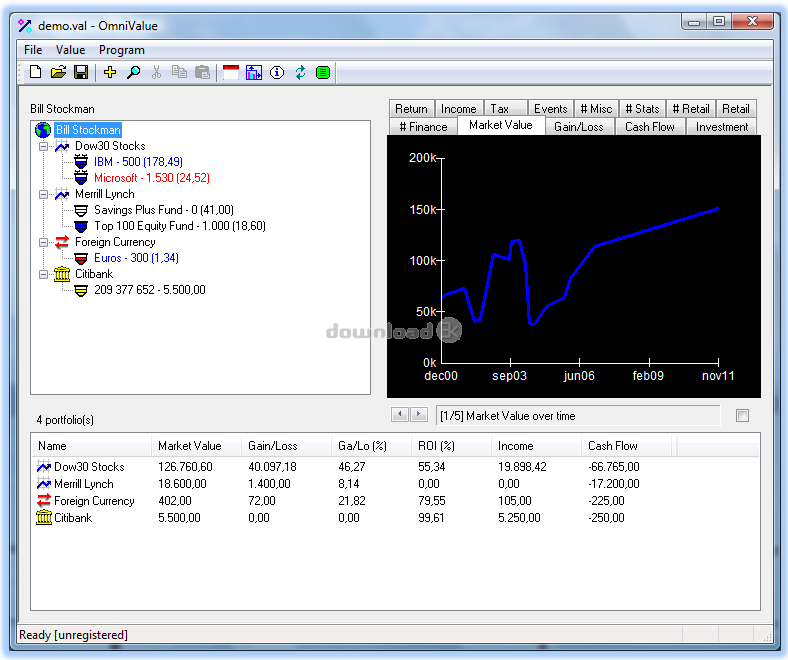788x660 pixels.
Task: Select Bill Stockman root tree item
Action: pos(88,130)
